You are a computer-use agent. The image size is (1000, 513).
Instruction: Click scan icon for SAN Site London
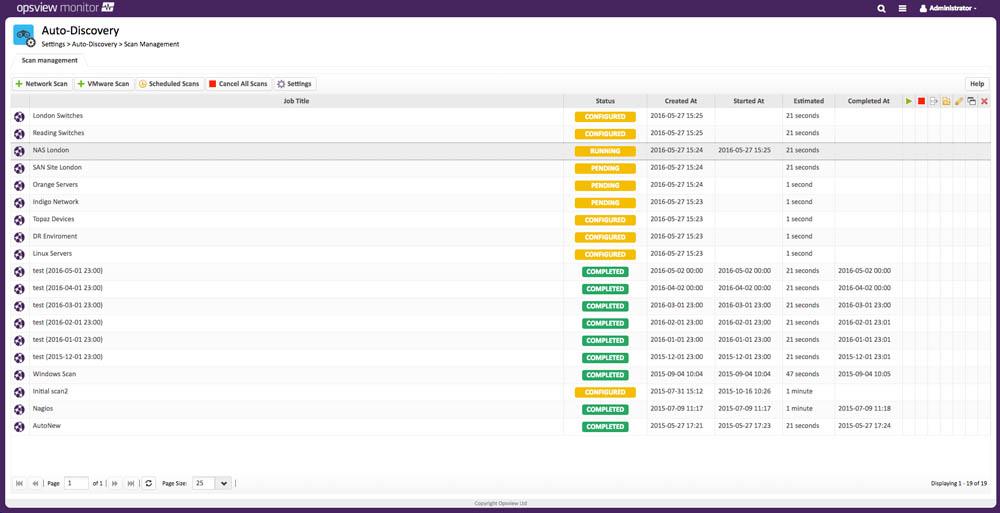click(19, 168)
